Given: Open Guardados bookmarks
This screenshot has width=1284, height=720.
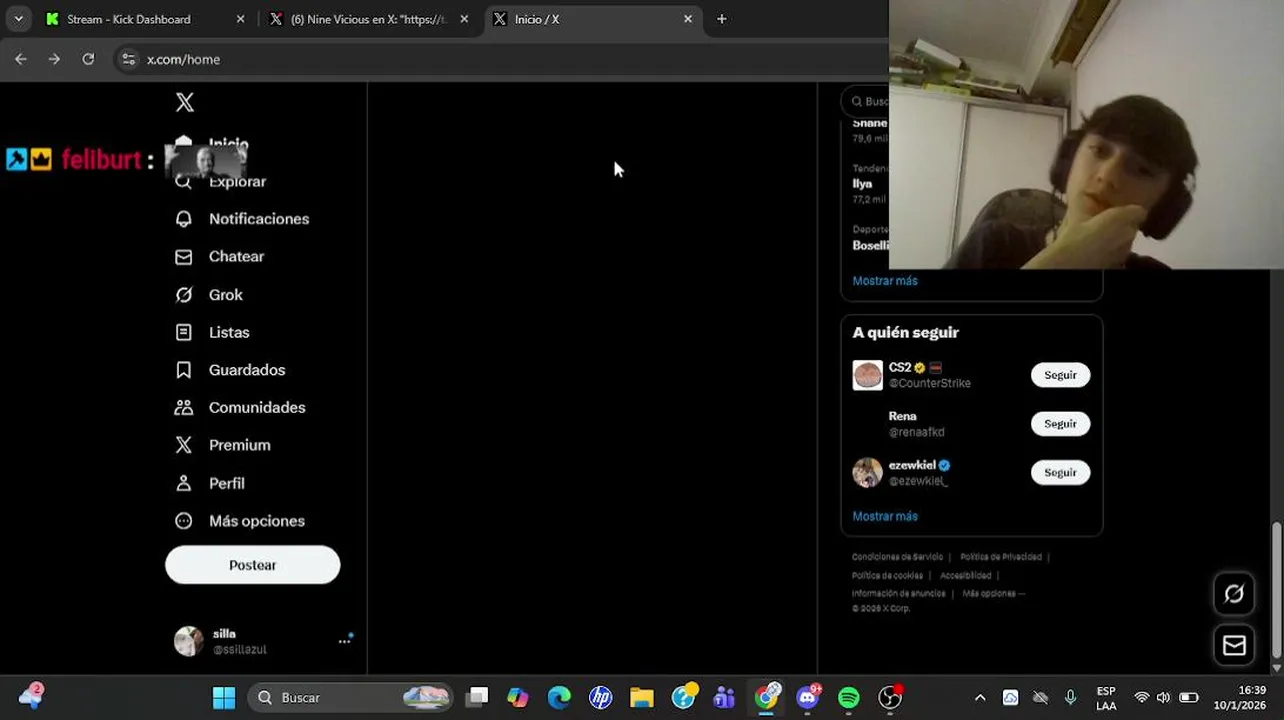Looking at the screenshot, I should pos(230,370).
